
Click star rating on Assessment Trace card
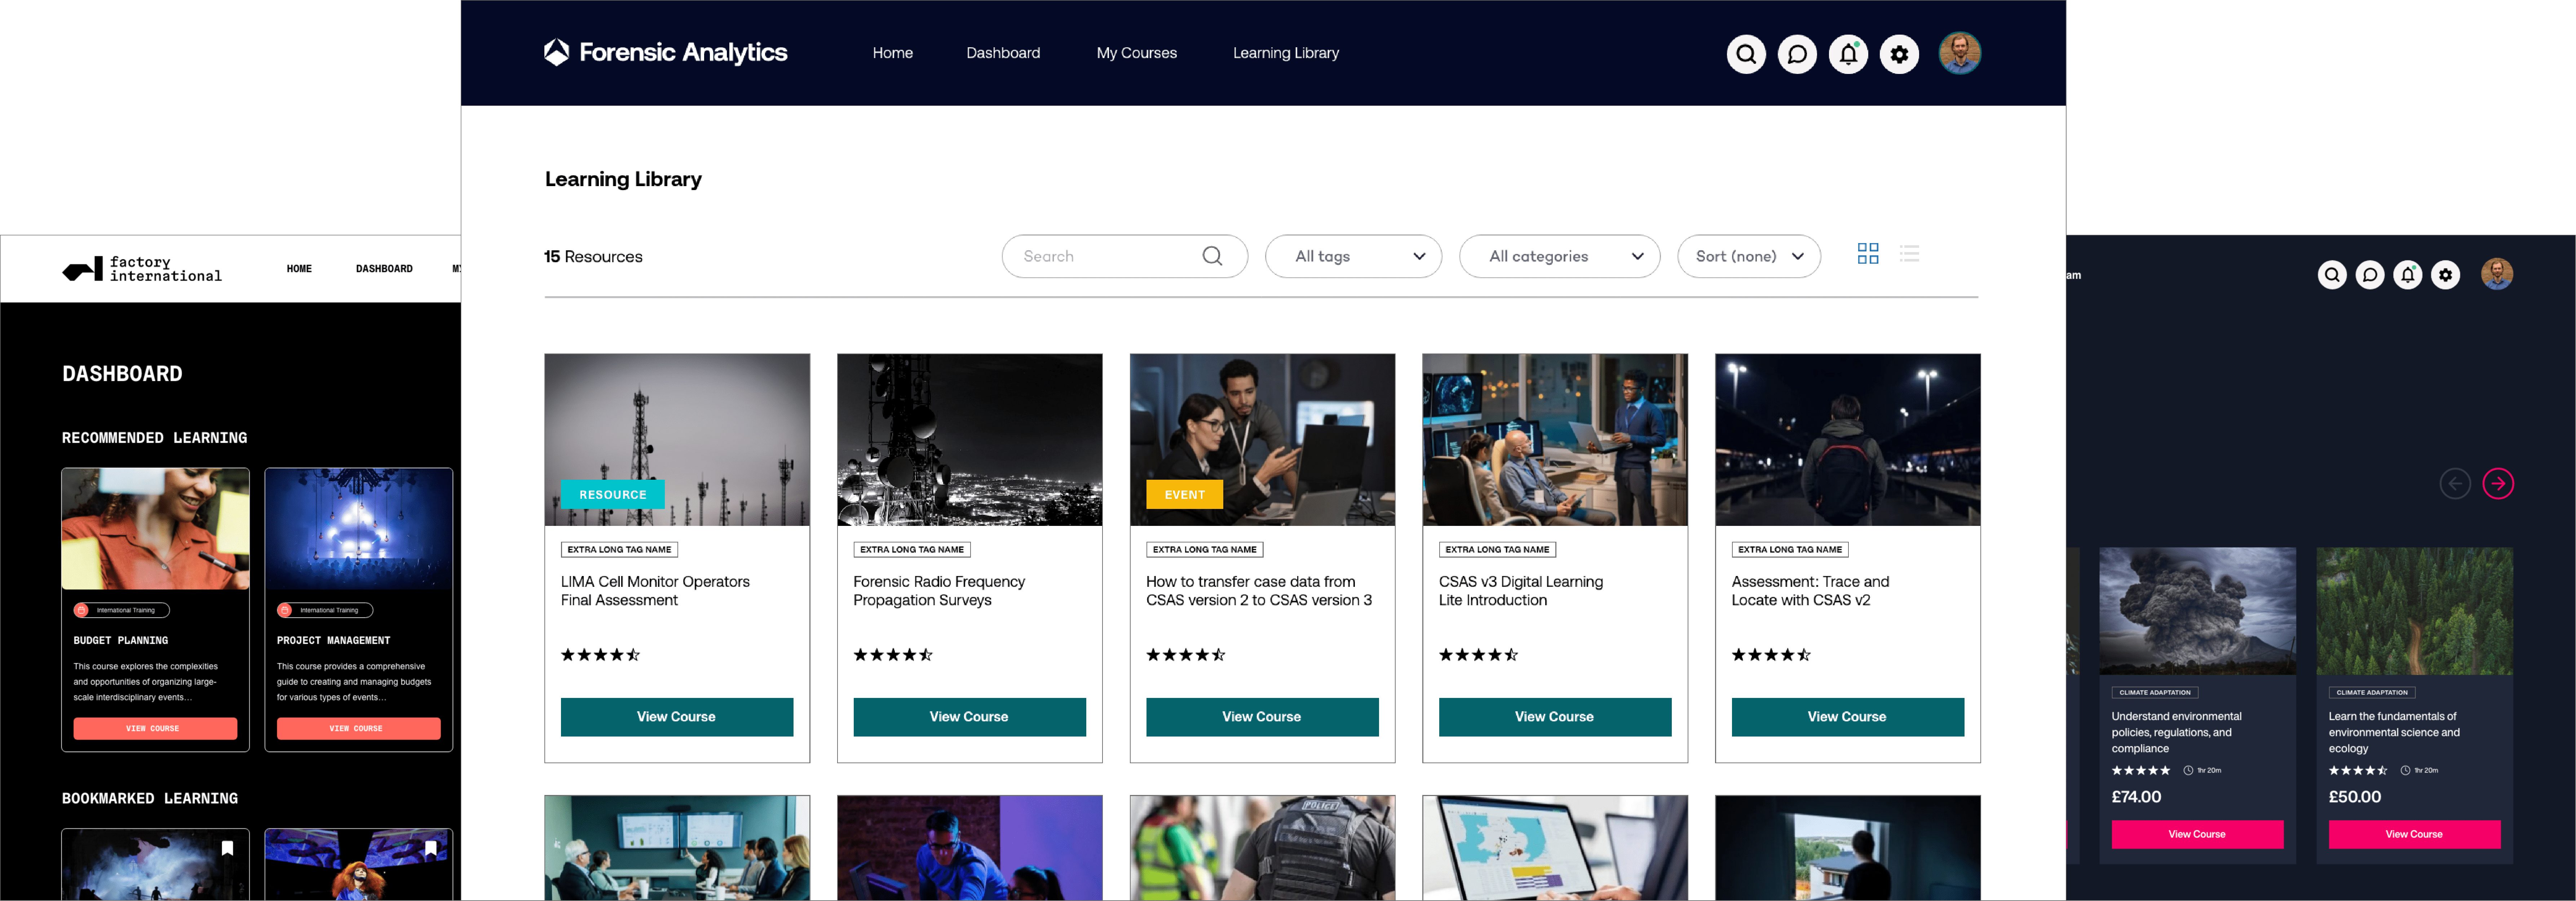click(x=1771, y=655)
